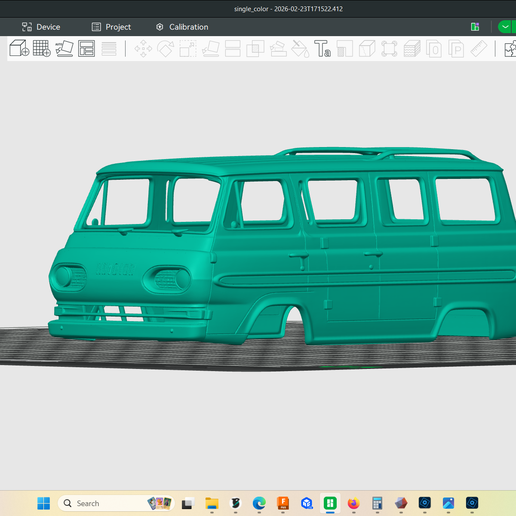The width and height of the screenshot is (516, 516).
Task: Select the ruler Measure tool
Action: 479,49
